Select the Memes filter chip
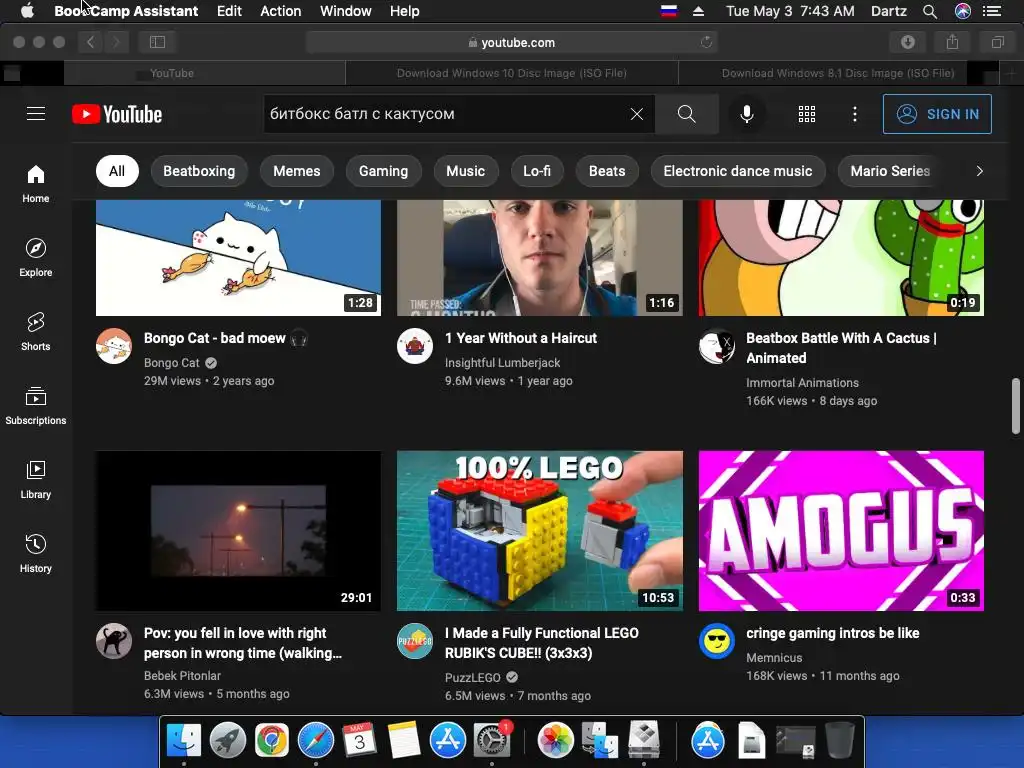Viewport: 1024px width, 768px height. click(x=296, y=171)
